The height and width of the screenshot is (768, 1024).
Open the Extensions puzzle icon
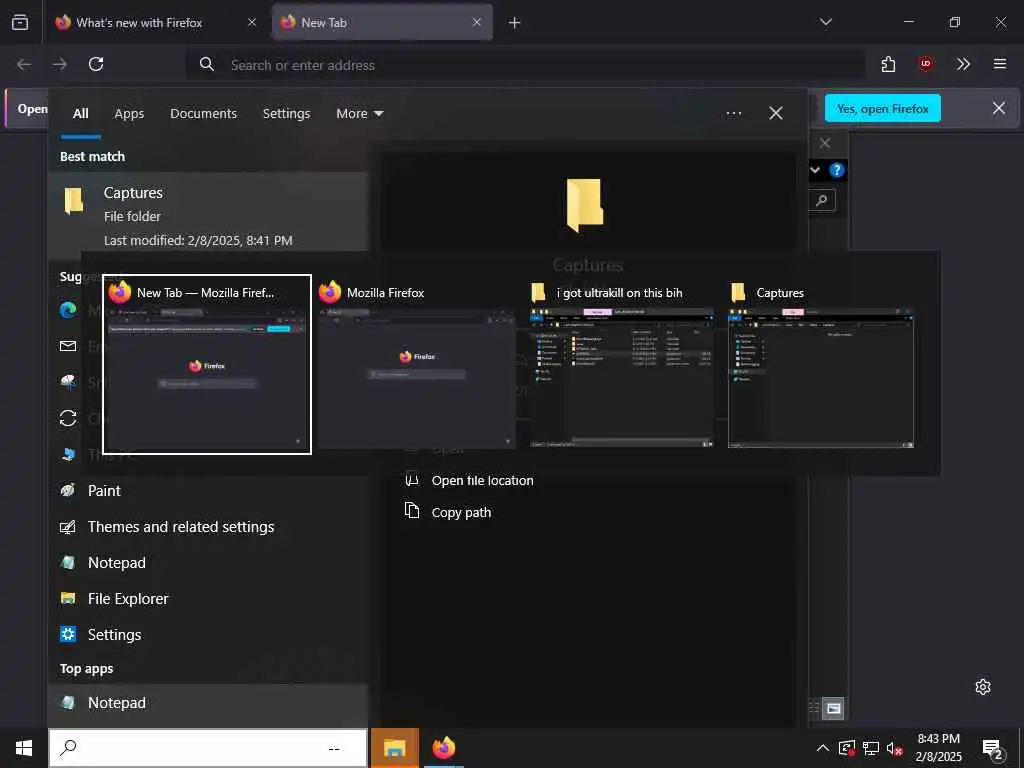[888, 64]
